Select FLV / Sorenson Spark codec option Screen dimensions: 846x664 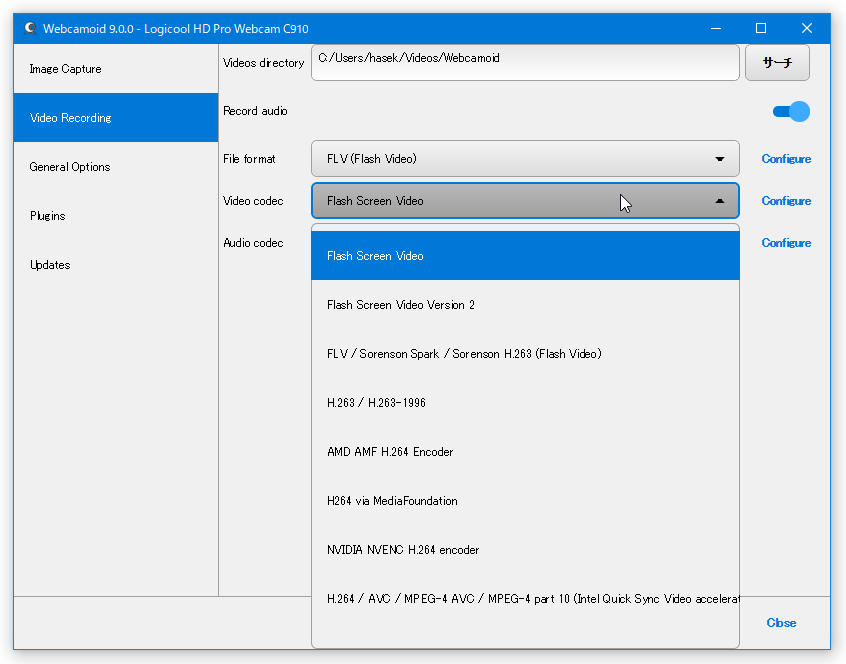point(525,354)
